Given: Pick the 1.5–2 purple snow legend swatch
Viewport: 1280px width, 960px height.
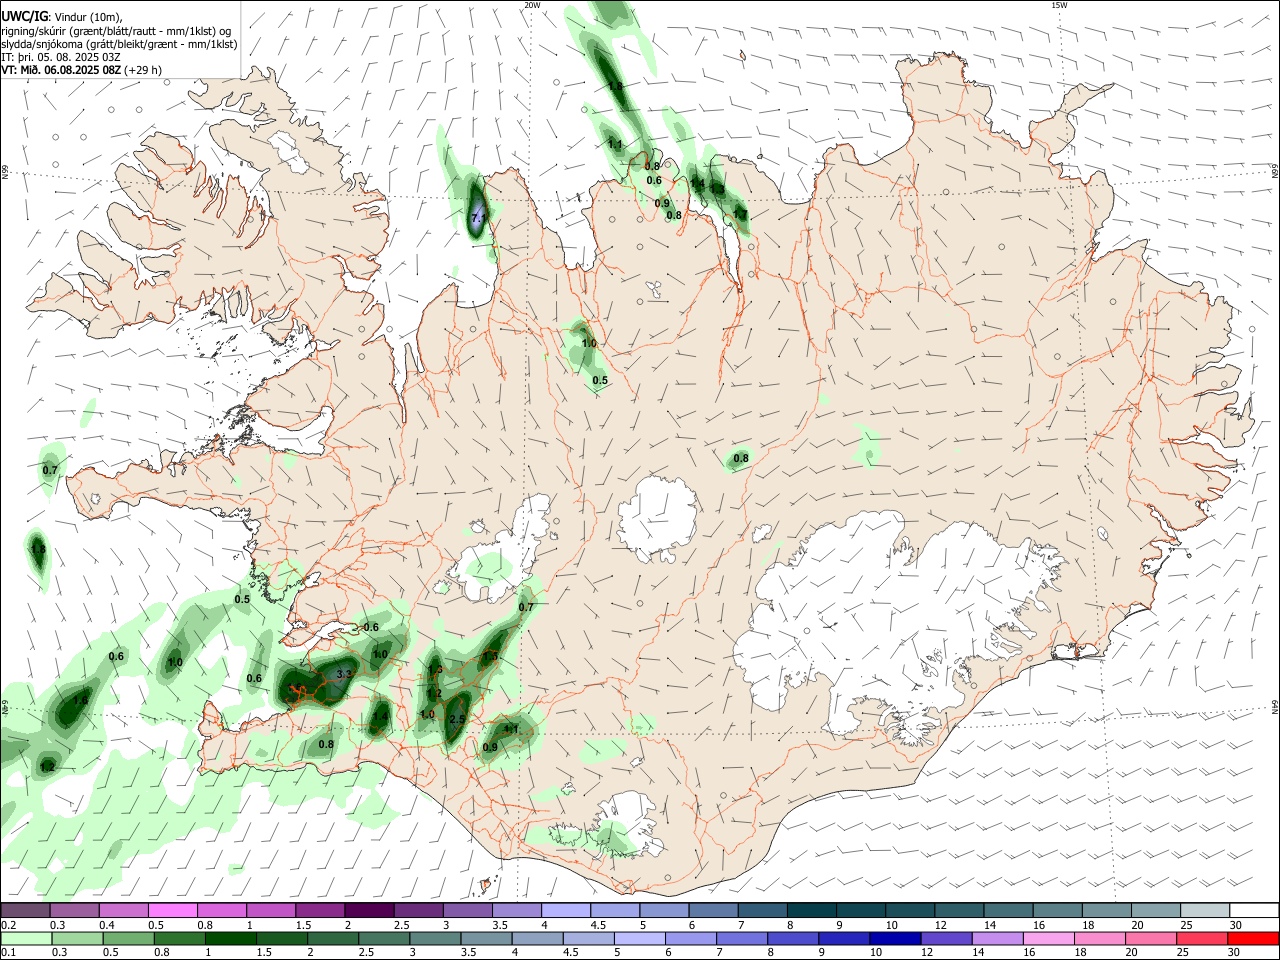Looking at the screenshot, I should 320,911.
